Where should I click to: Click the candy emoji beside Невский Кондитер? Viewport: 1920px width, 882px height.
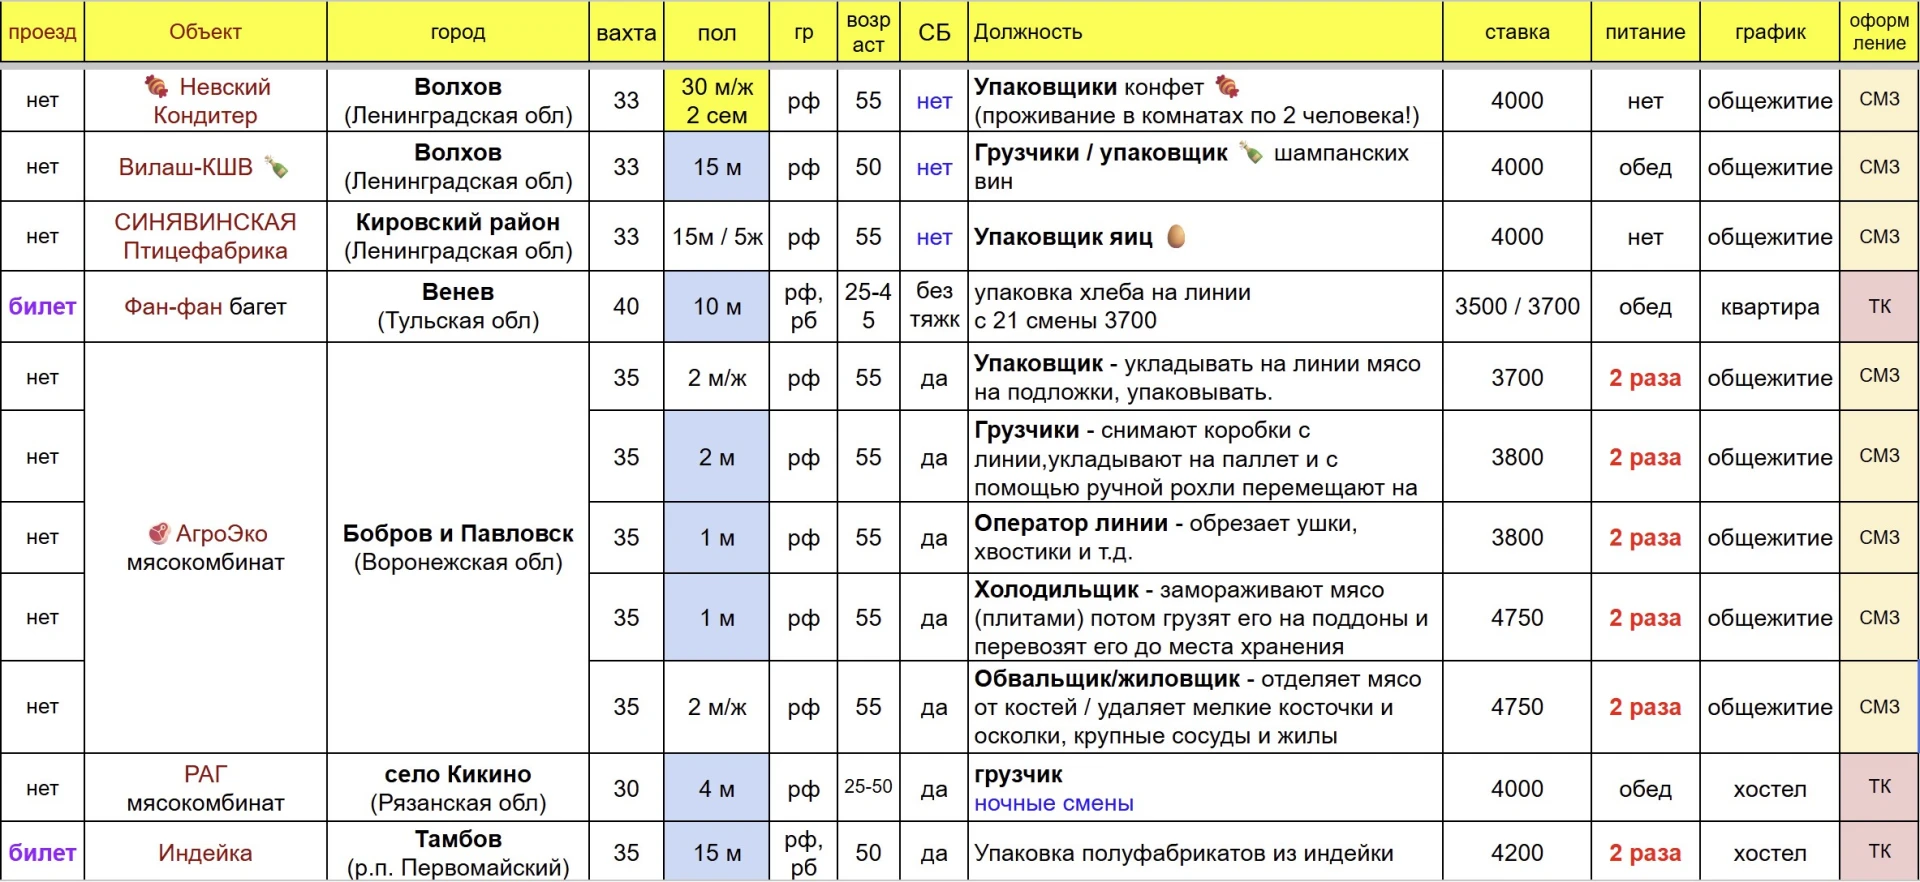click(156, 86)
